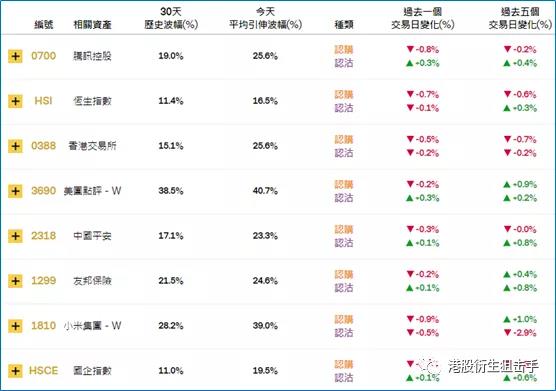Click the 小米集團 - W asset name
This screenshot has height=391, width=556.
point(92,326)
